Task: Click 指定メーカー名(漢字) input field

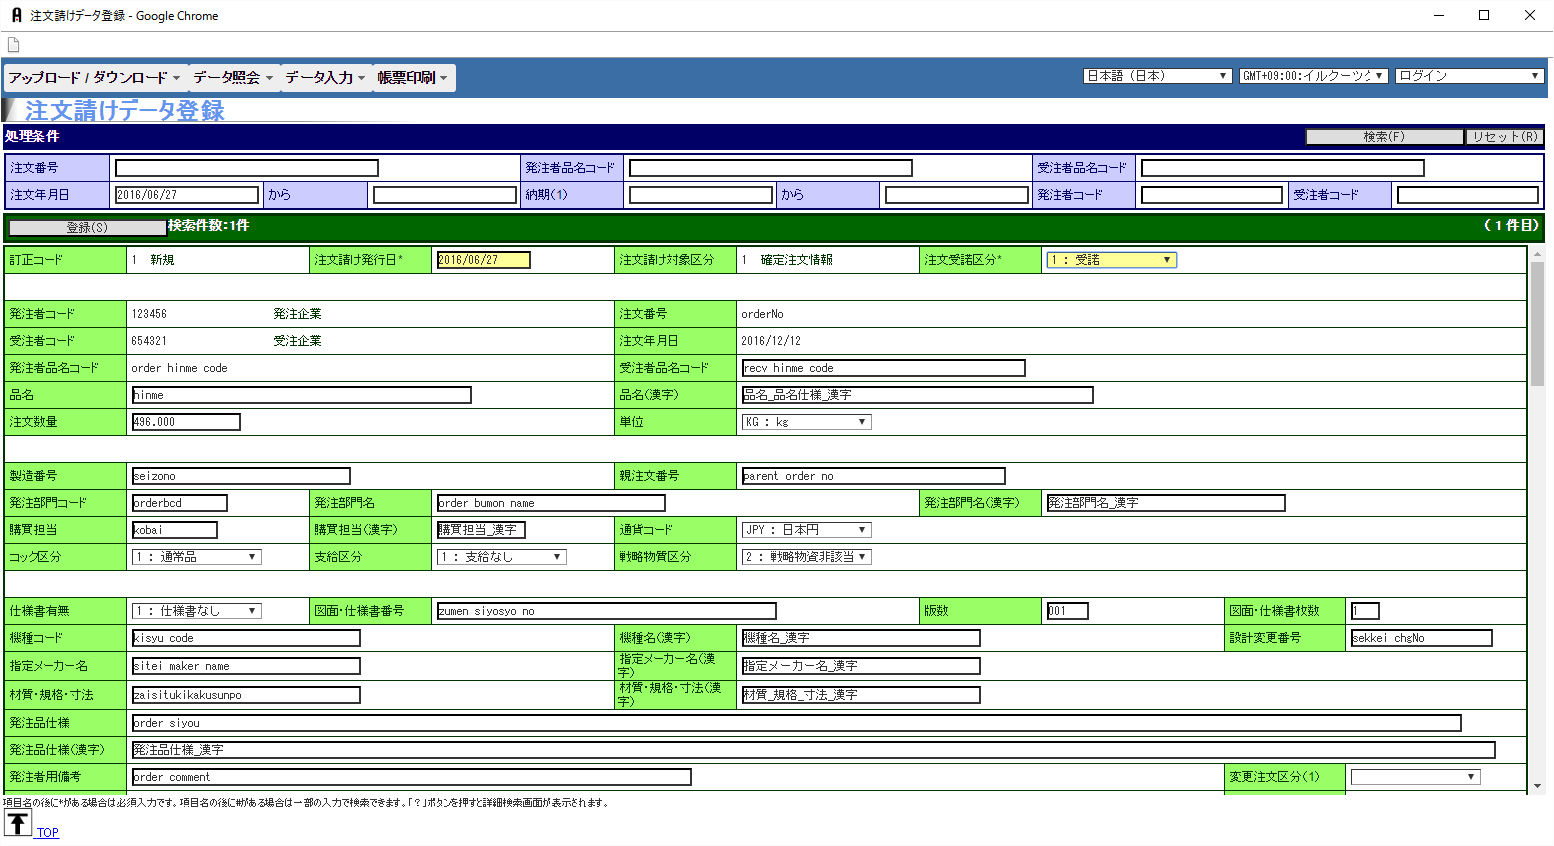Action: pos(861,666)
